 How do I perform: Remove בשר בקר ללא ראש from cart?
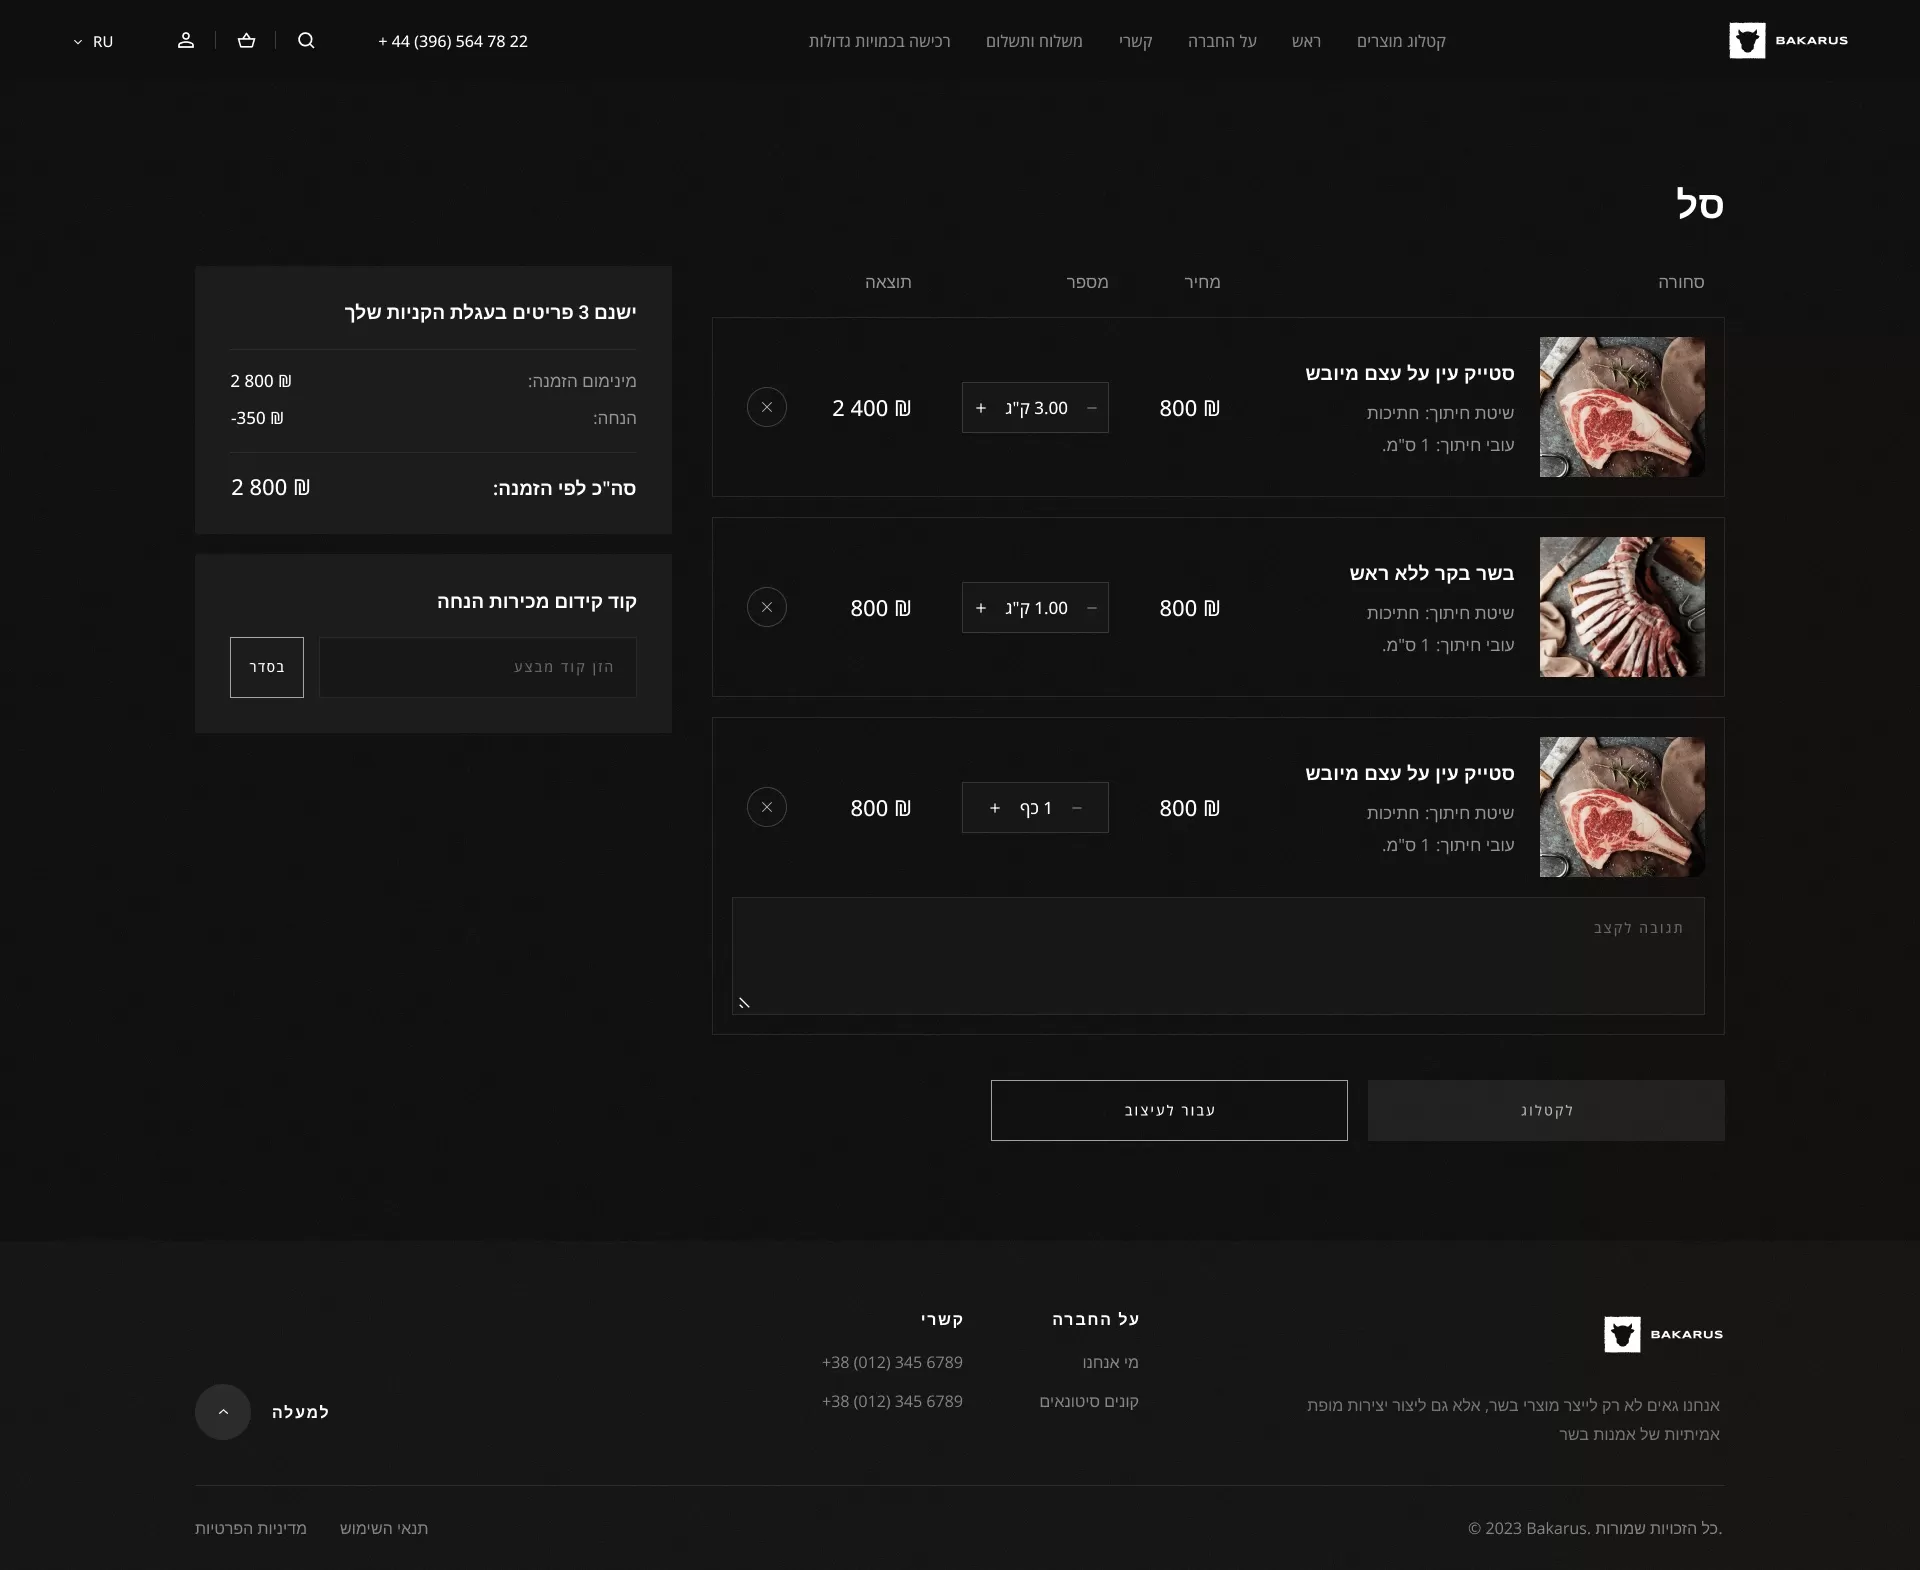[766, 607]
